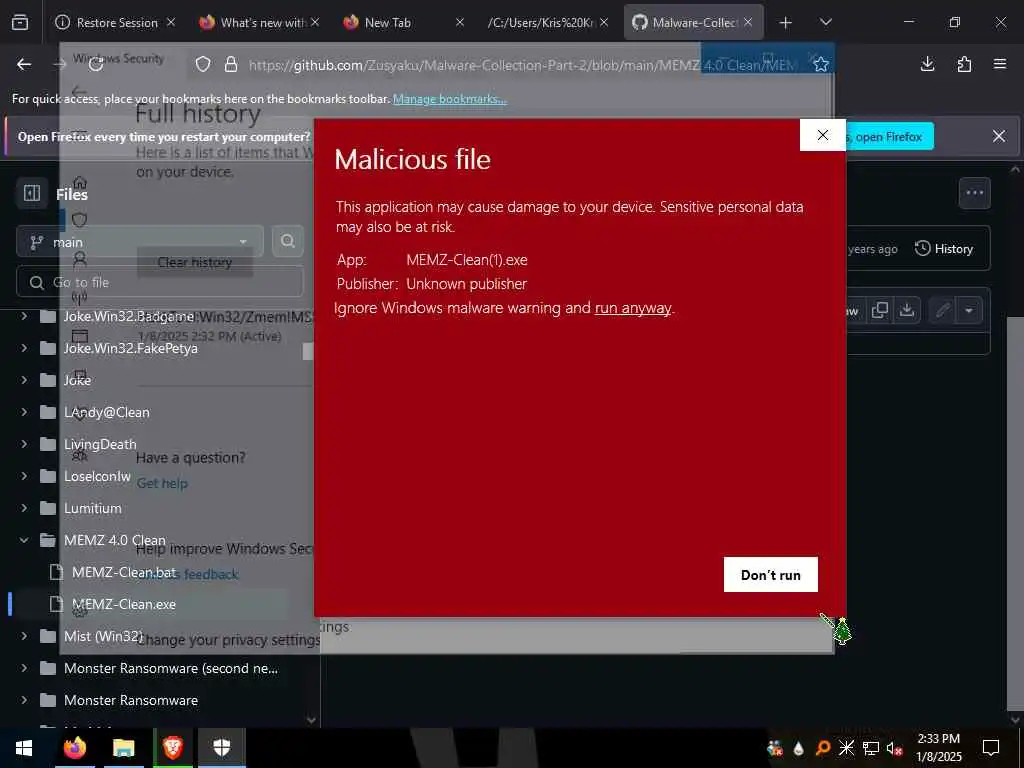Dismiss the open Firefox notification bar
This screenshot has height=768, width=1024.
(999, 136)
